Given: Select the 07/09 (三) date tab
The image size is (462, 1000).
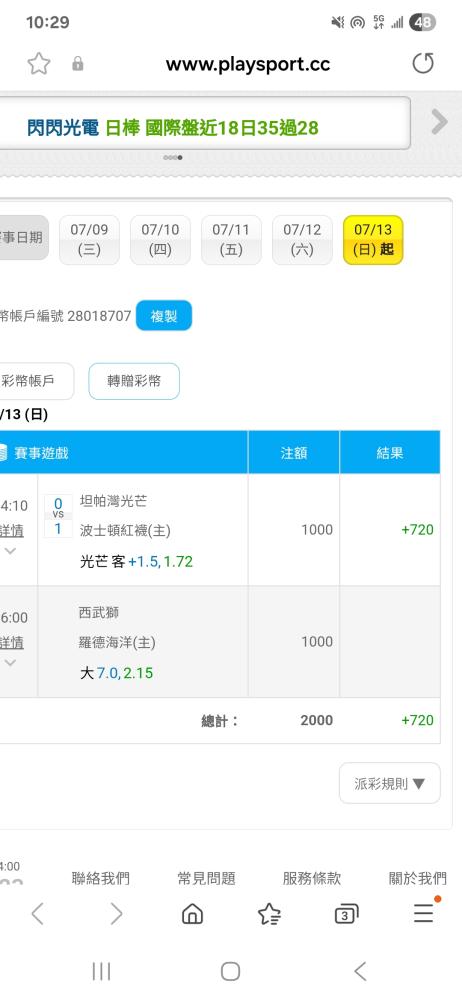Looking at the screenshot, I should [89, 240].
